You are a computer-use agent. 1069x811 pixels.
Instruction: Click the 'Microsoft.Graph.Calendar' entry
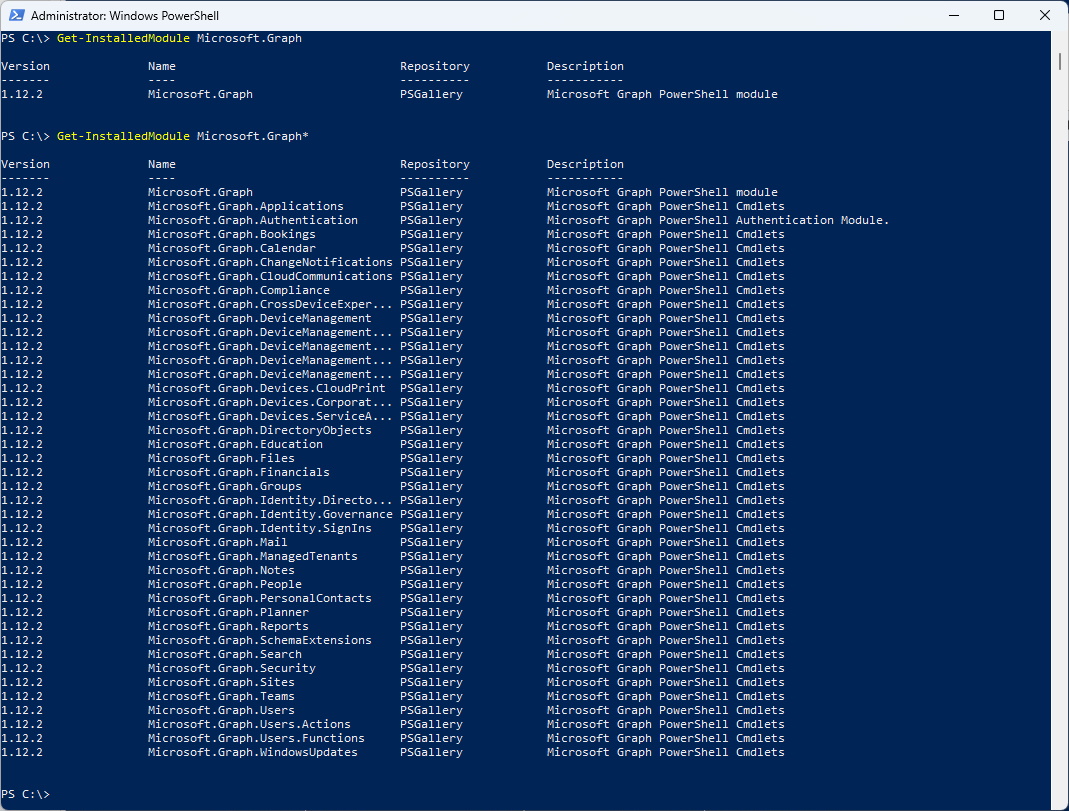(x=232, y=248)
